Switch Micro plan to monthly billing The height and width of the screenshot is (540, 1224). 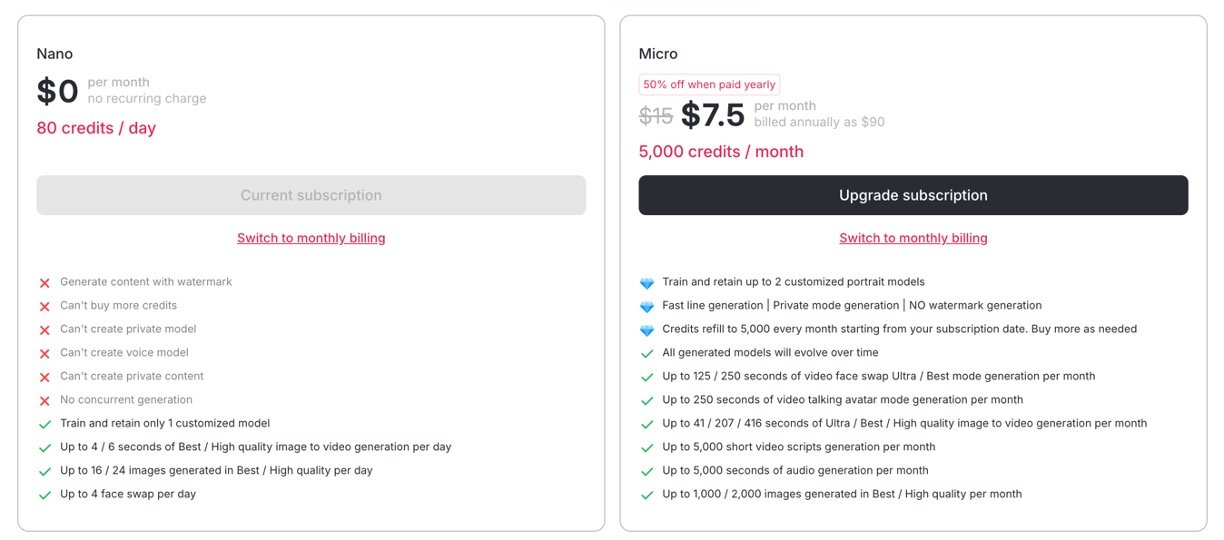913,238
